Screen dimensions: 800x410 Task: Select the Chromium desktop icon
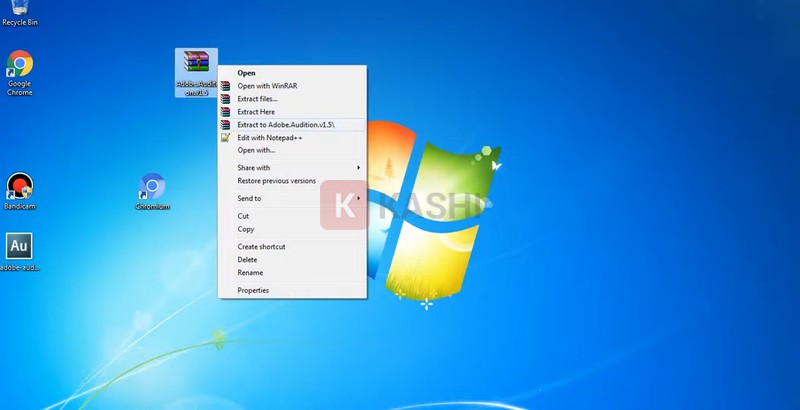152,188
